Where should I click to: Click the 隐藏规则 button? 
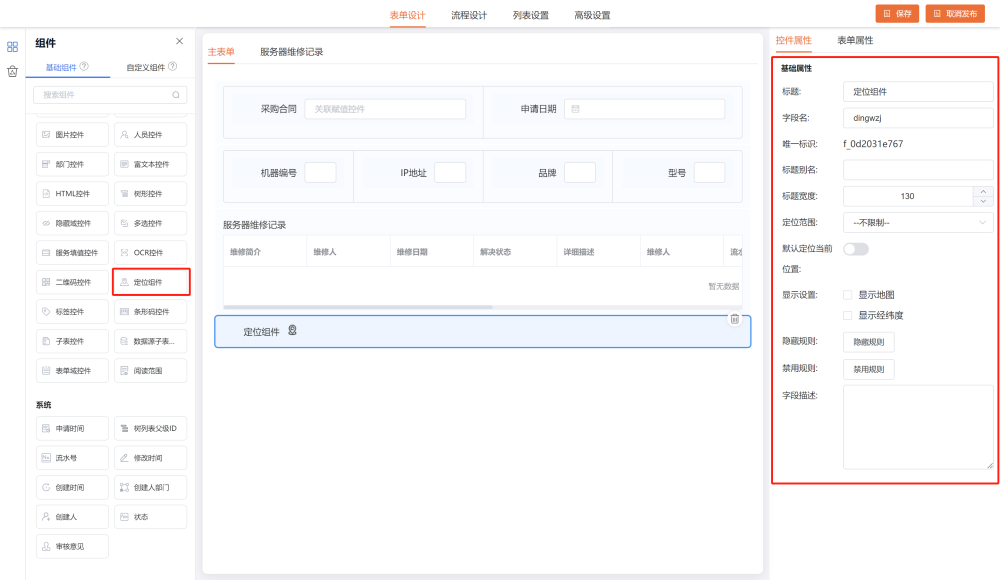pyautogui.click(x=868, y=342)
